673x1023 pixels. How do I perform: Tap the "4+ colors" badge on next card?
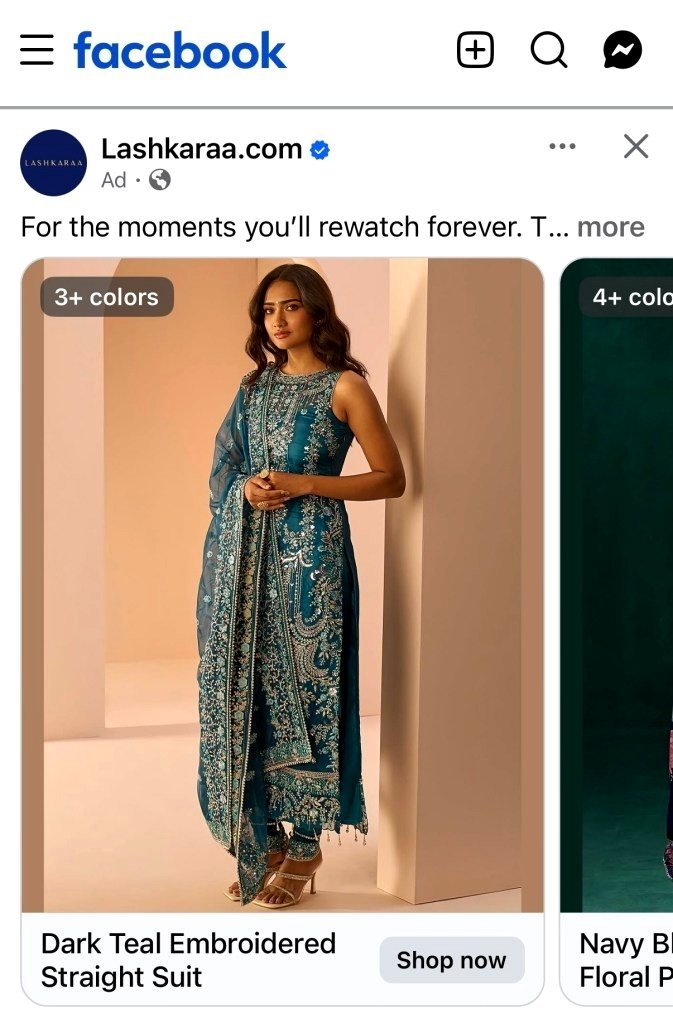coord(626,297)
